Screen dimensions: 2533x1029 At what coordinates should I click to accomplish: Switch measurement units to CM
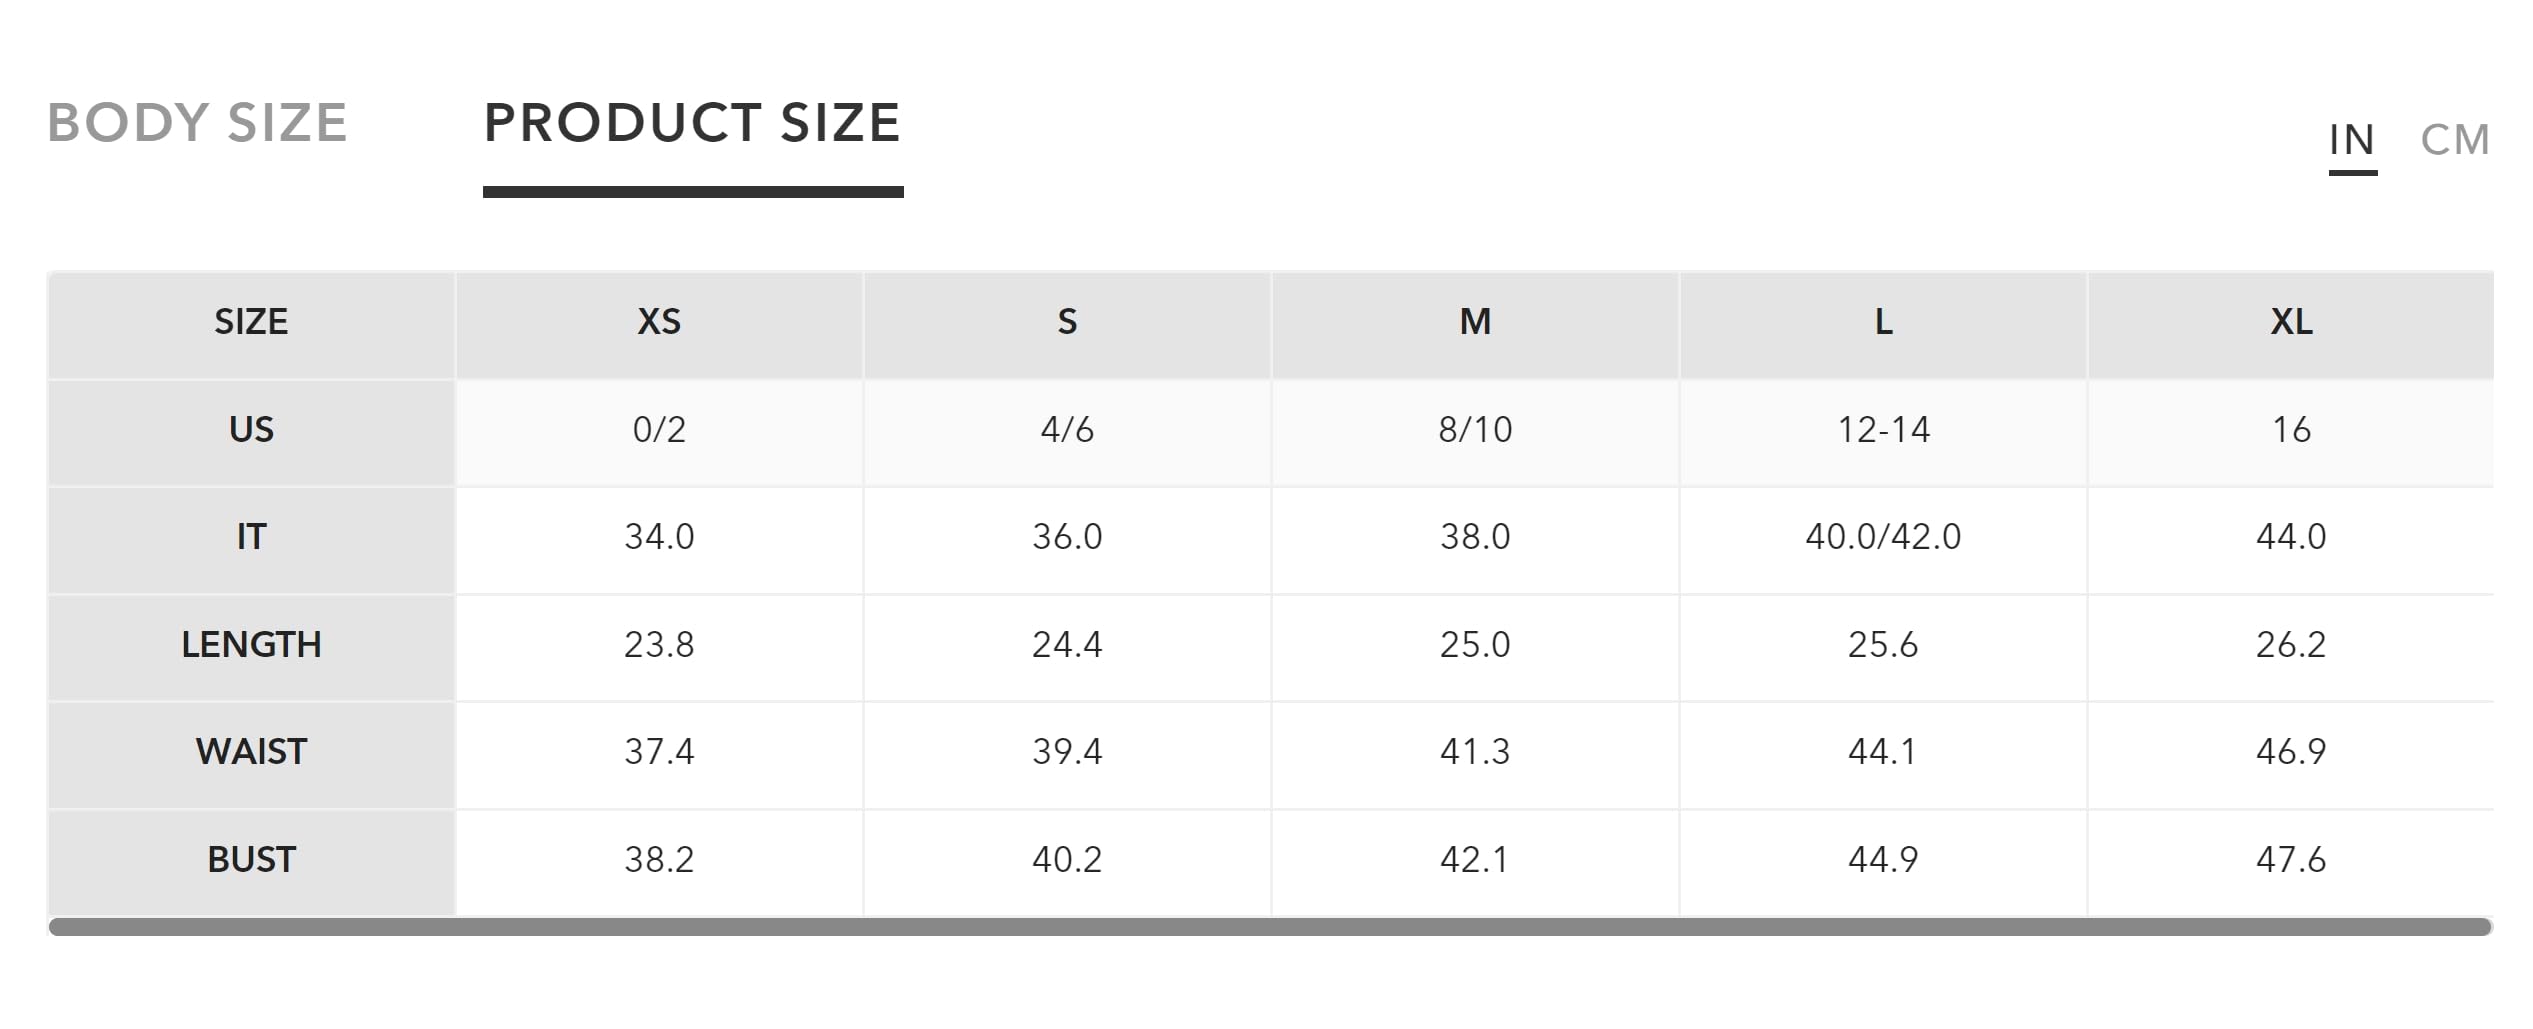(2455, 140)
